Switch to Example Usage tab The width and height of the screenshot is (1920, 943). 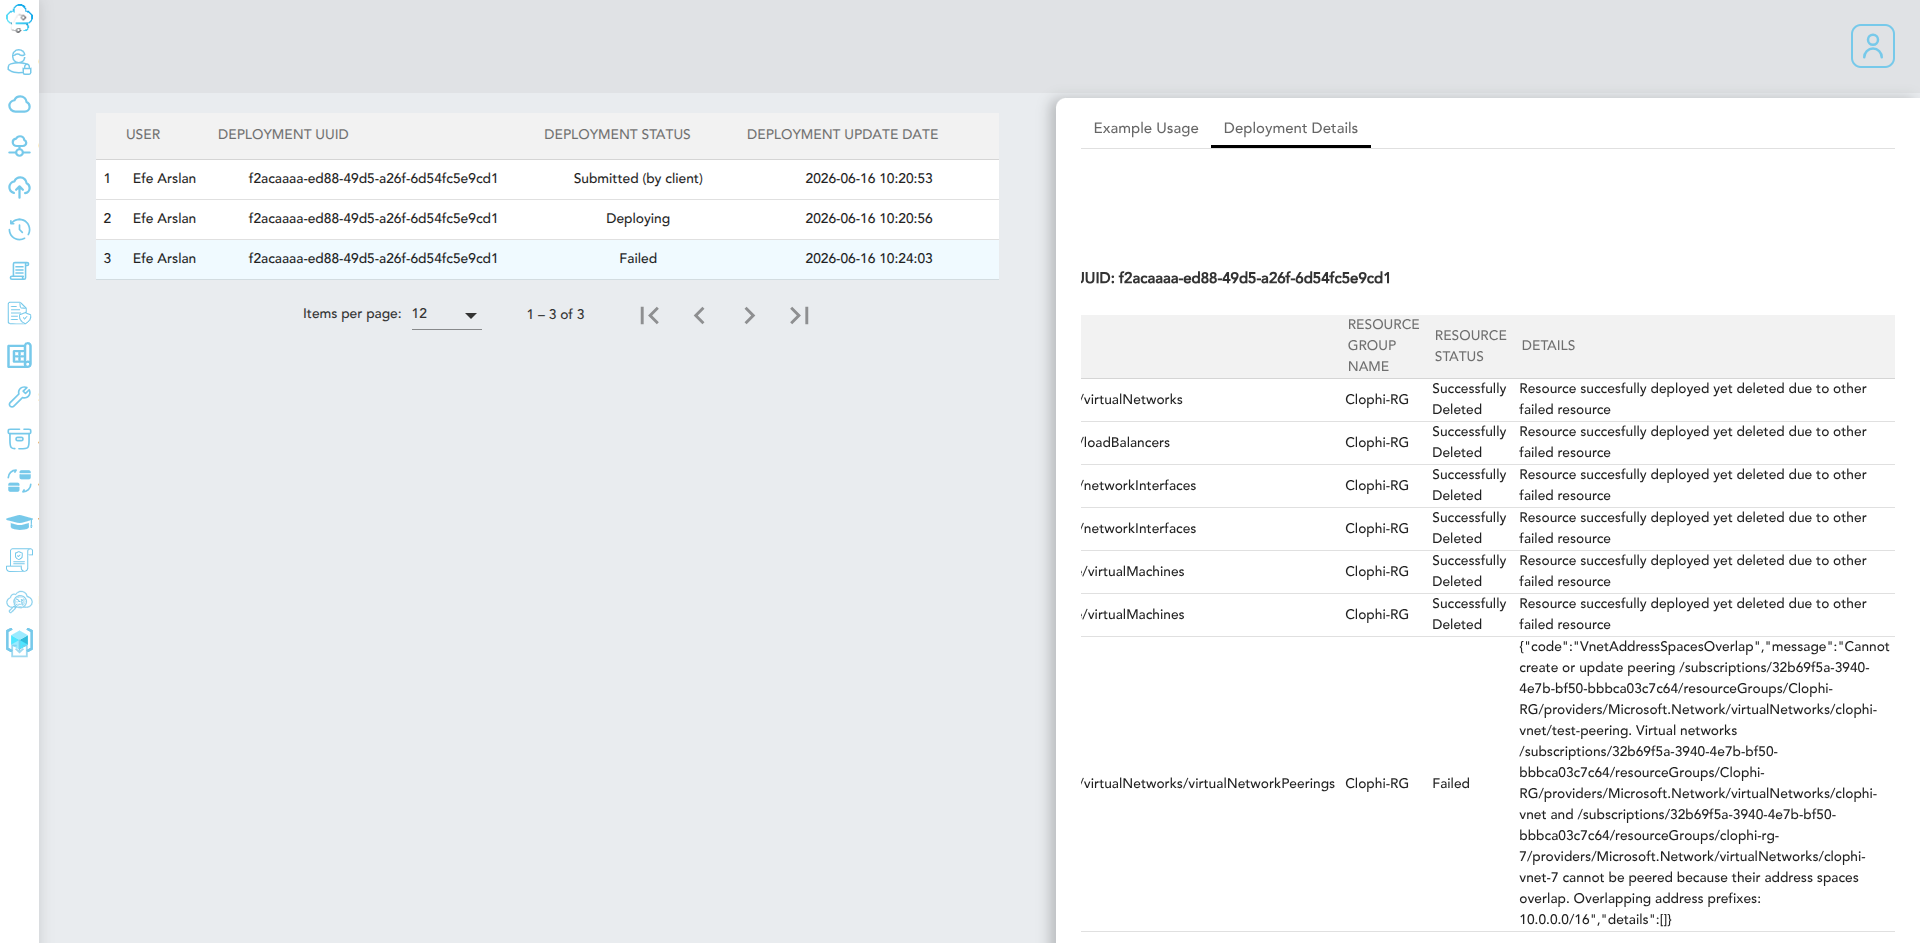[x=1146, y=128]
